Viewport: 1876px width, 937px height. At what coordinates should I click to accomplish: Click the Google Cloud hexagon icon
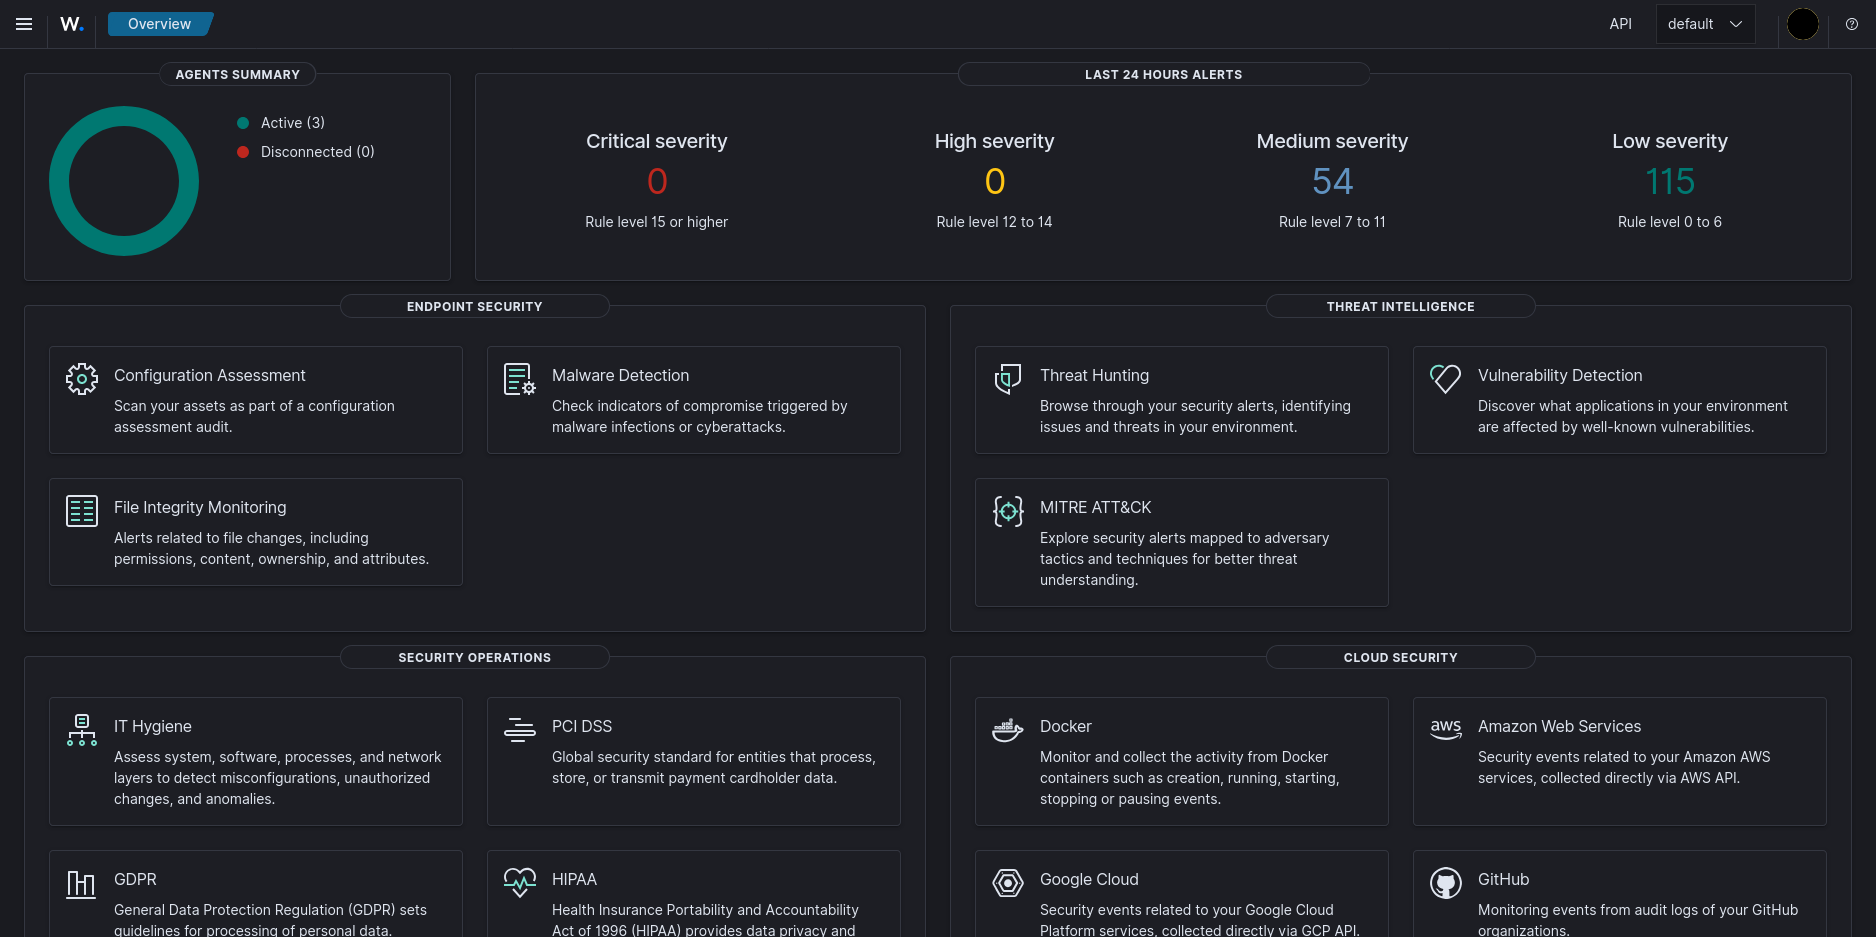1008,883
